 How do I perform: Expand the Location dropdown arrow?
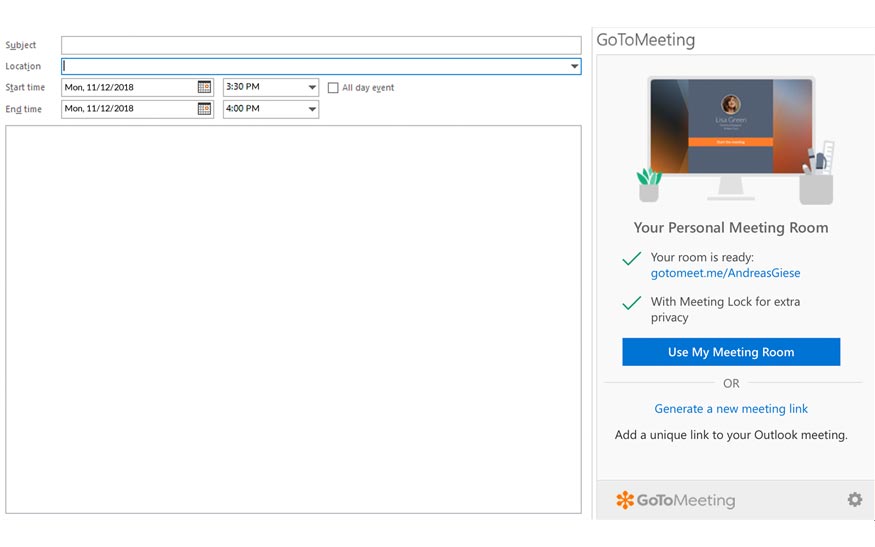coord(574,66)
